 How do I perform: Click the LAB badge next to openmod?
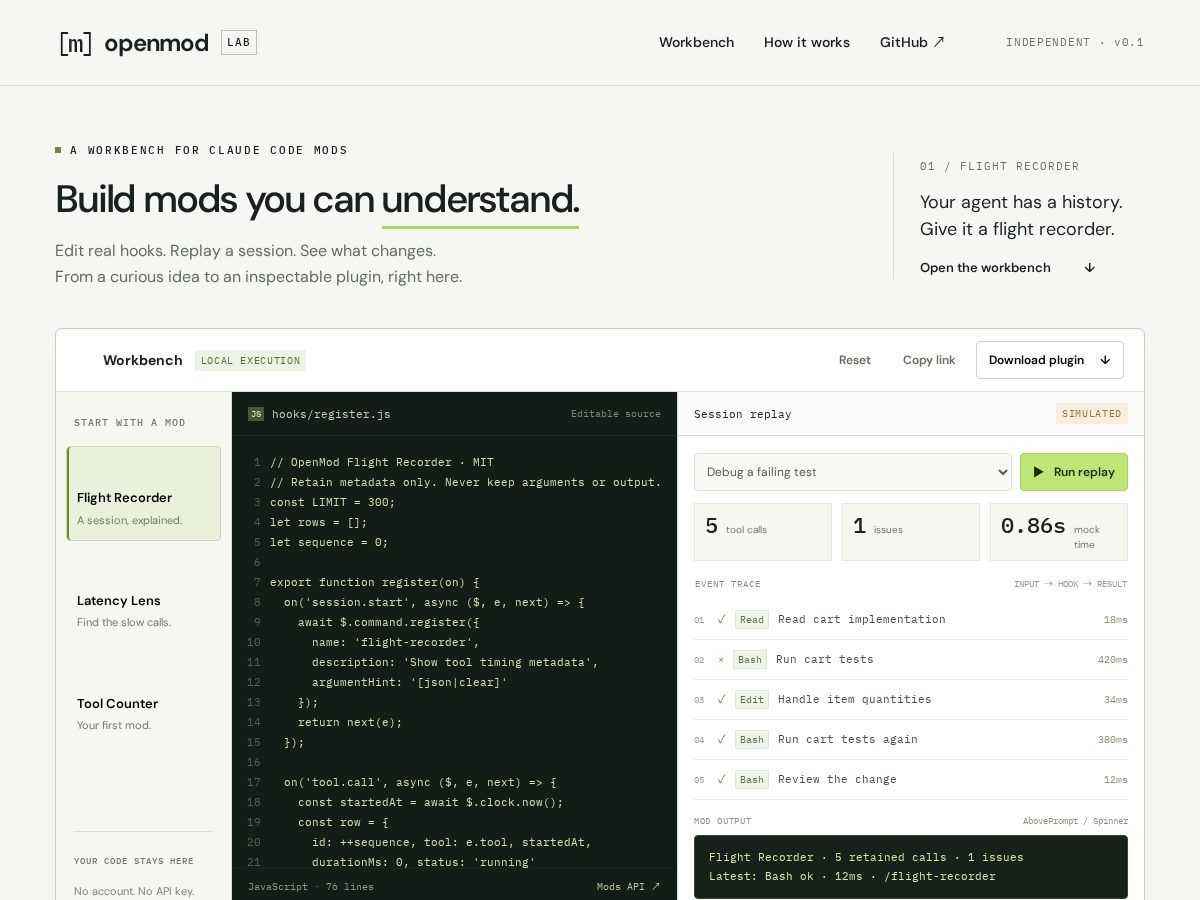coord(239,42)
